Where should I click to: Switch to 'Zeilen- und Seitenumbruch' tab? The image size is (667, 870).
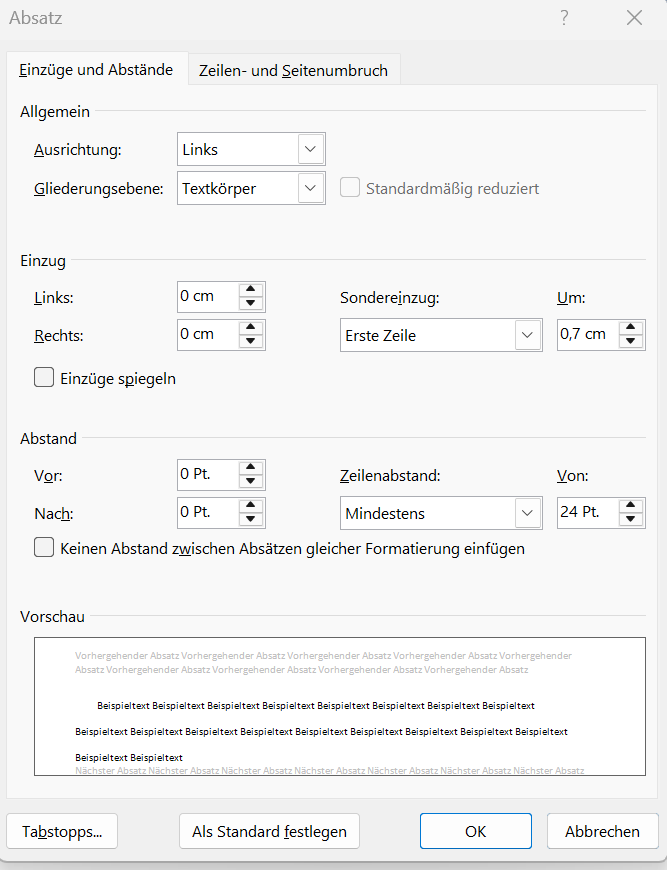pyautogui.click(x=294, y=70)
